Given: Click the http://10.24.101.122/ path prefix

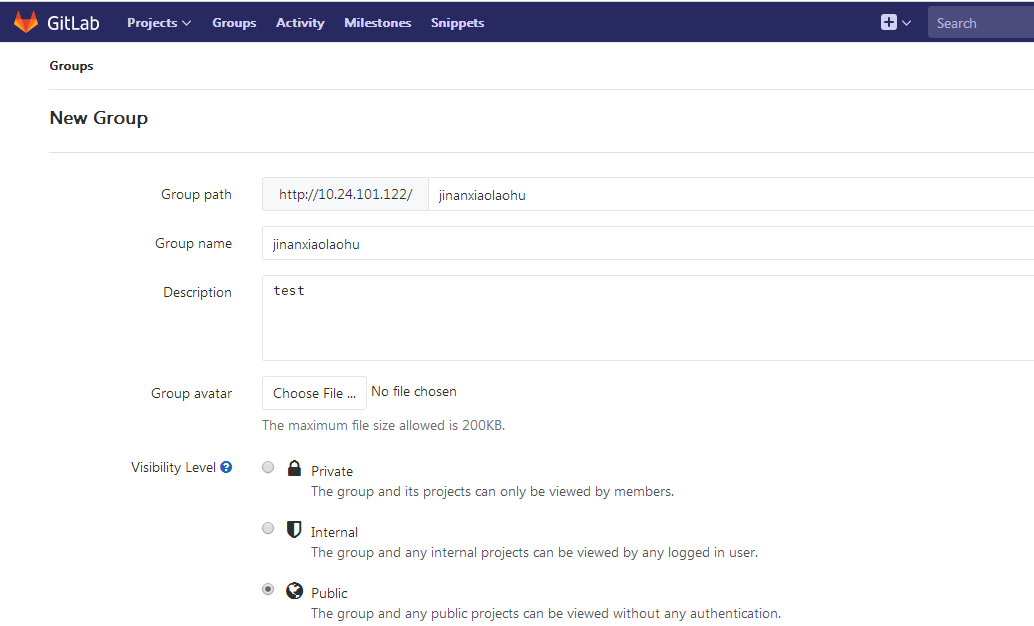Looking at the screenshot, I should 346,195.
